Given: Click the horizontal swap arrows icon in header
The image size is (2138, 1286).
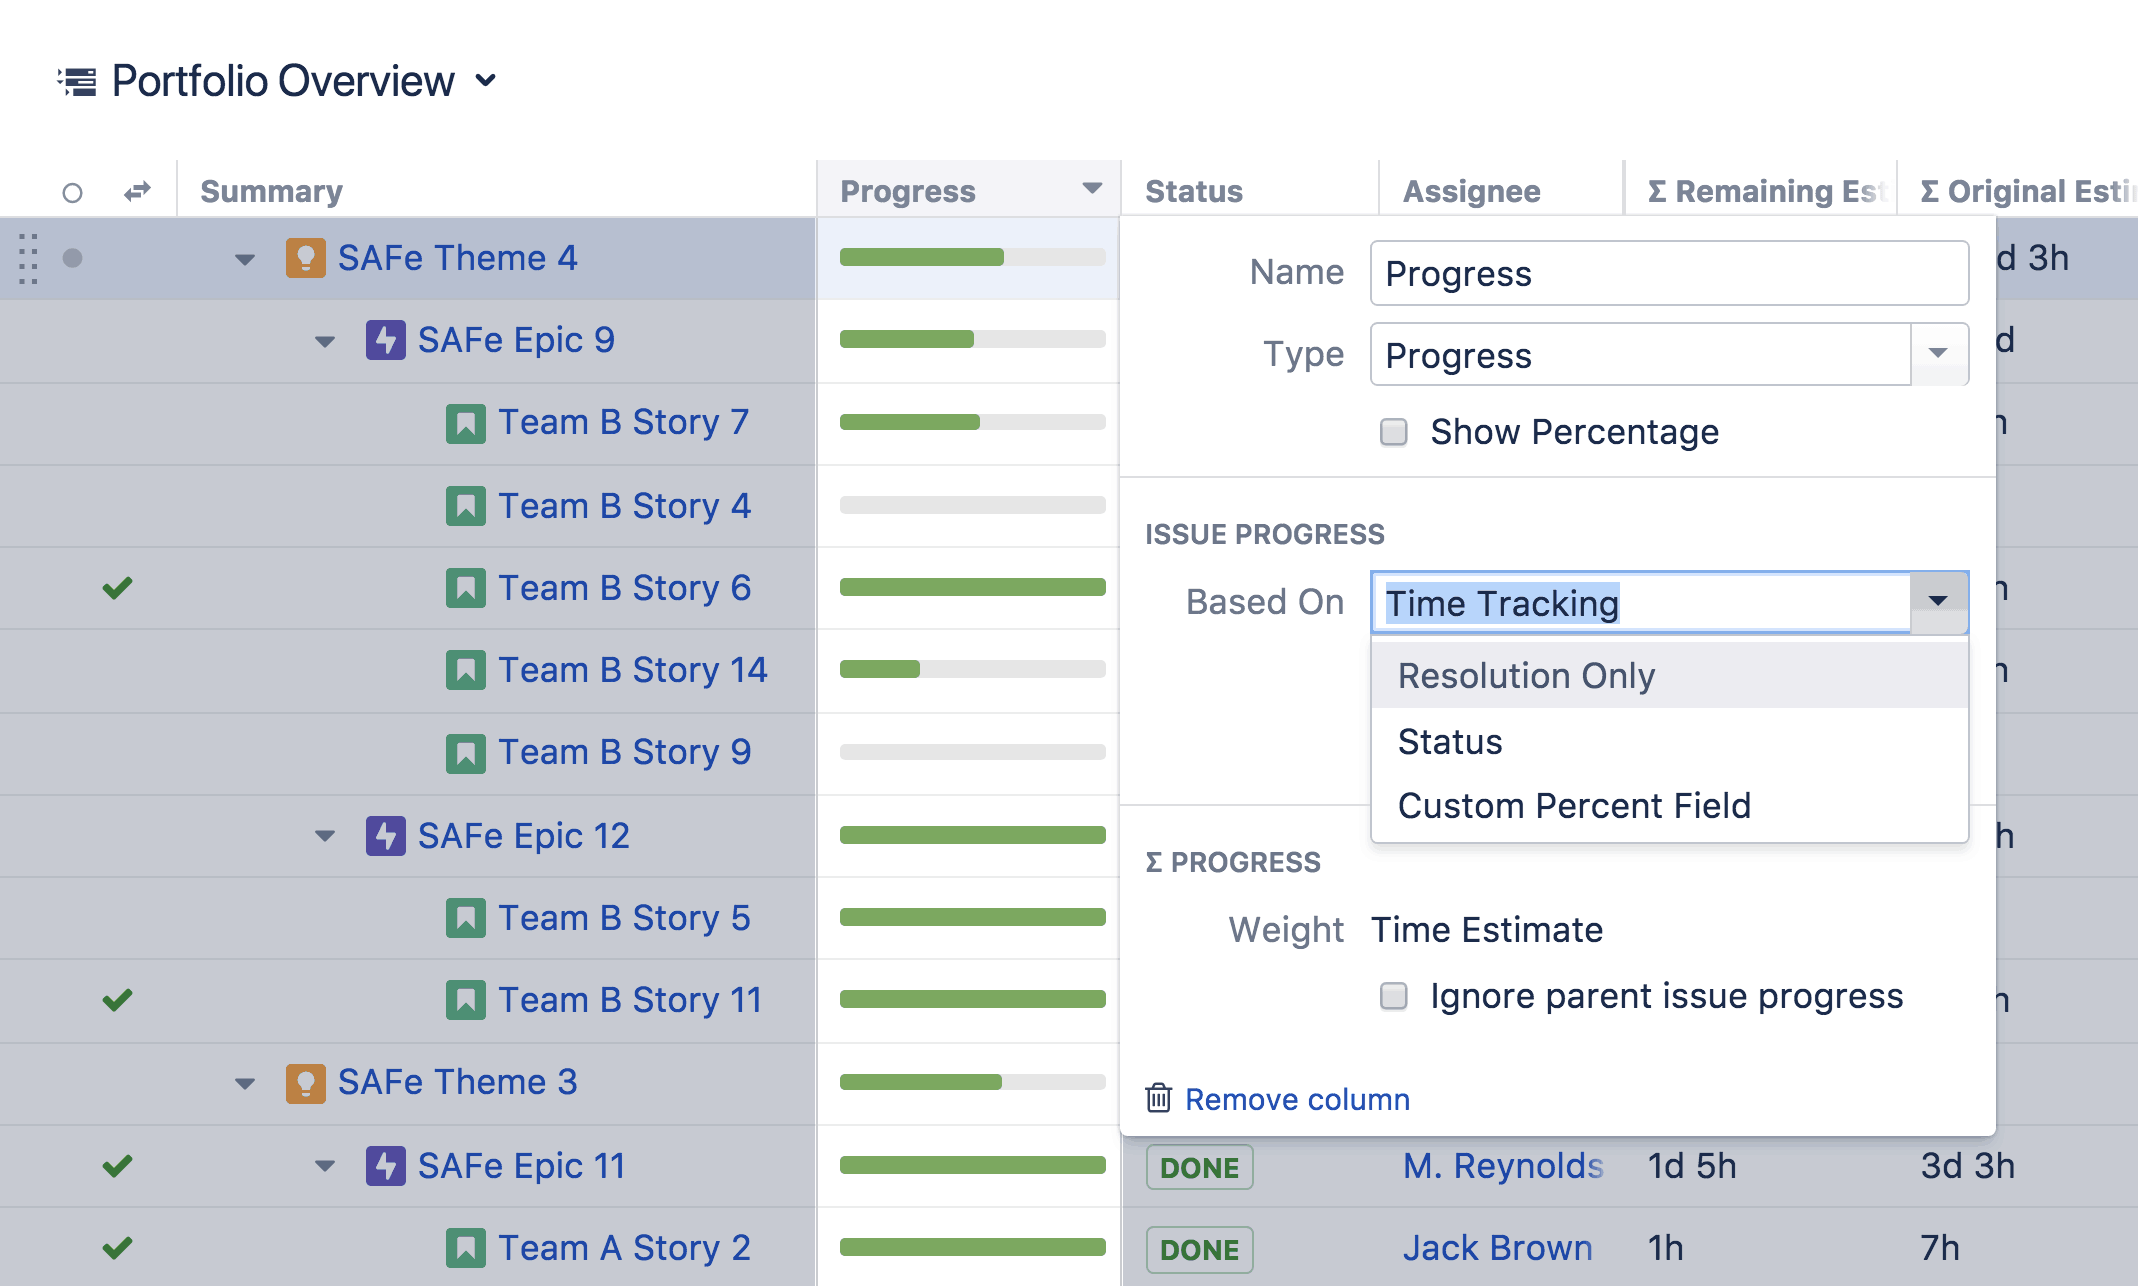Looking at the screenshot, I should [137, 191].
